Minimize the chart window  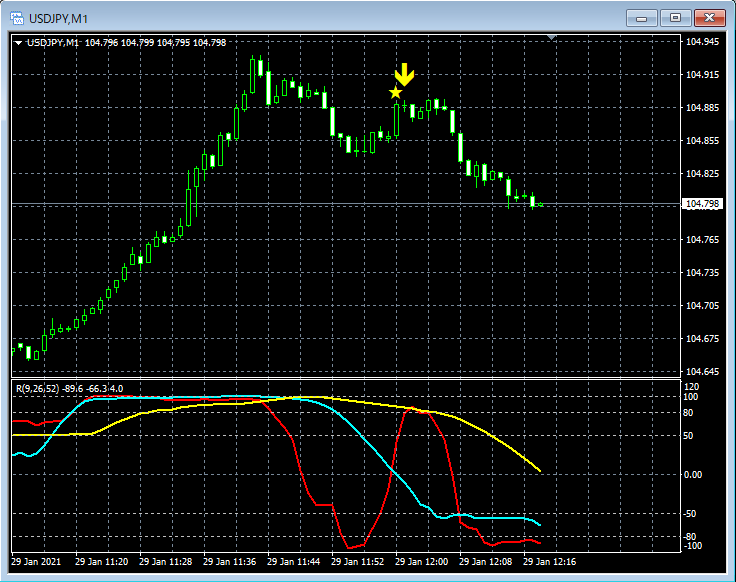coord(642,18)
